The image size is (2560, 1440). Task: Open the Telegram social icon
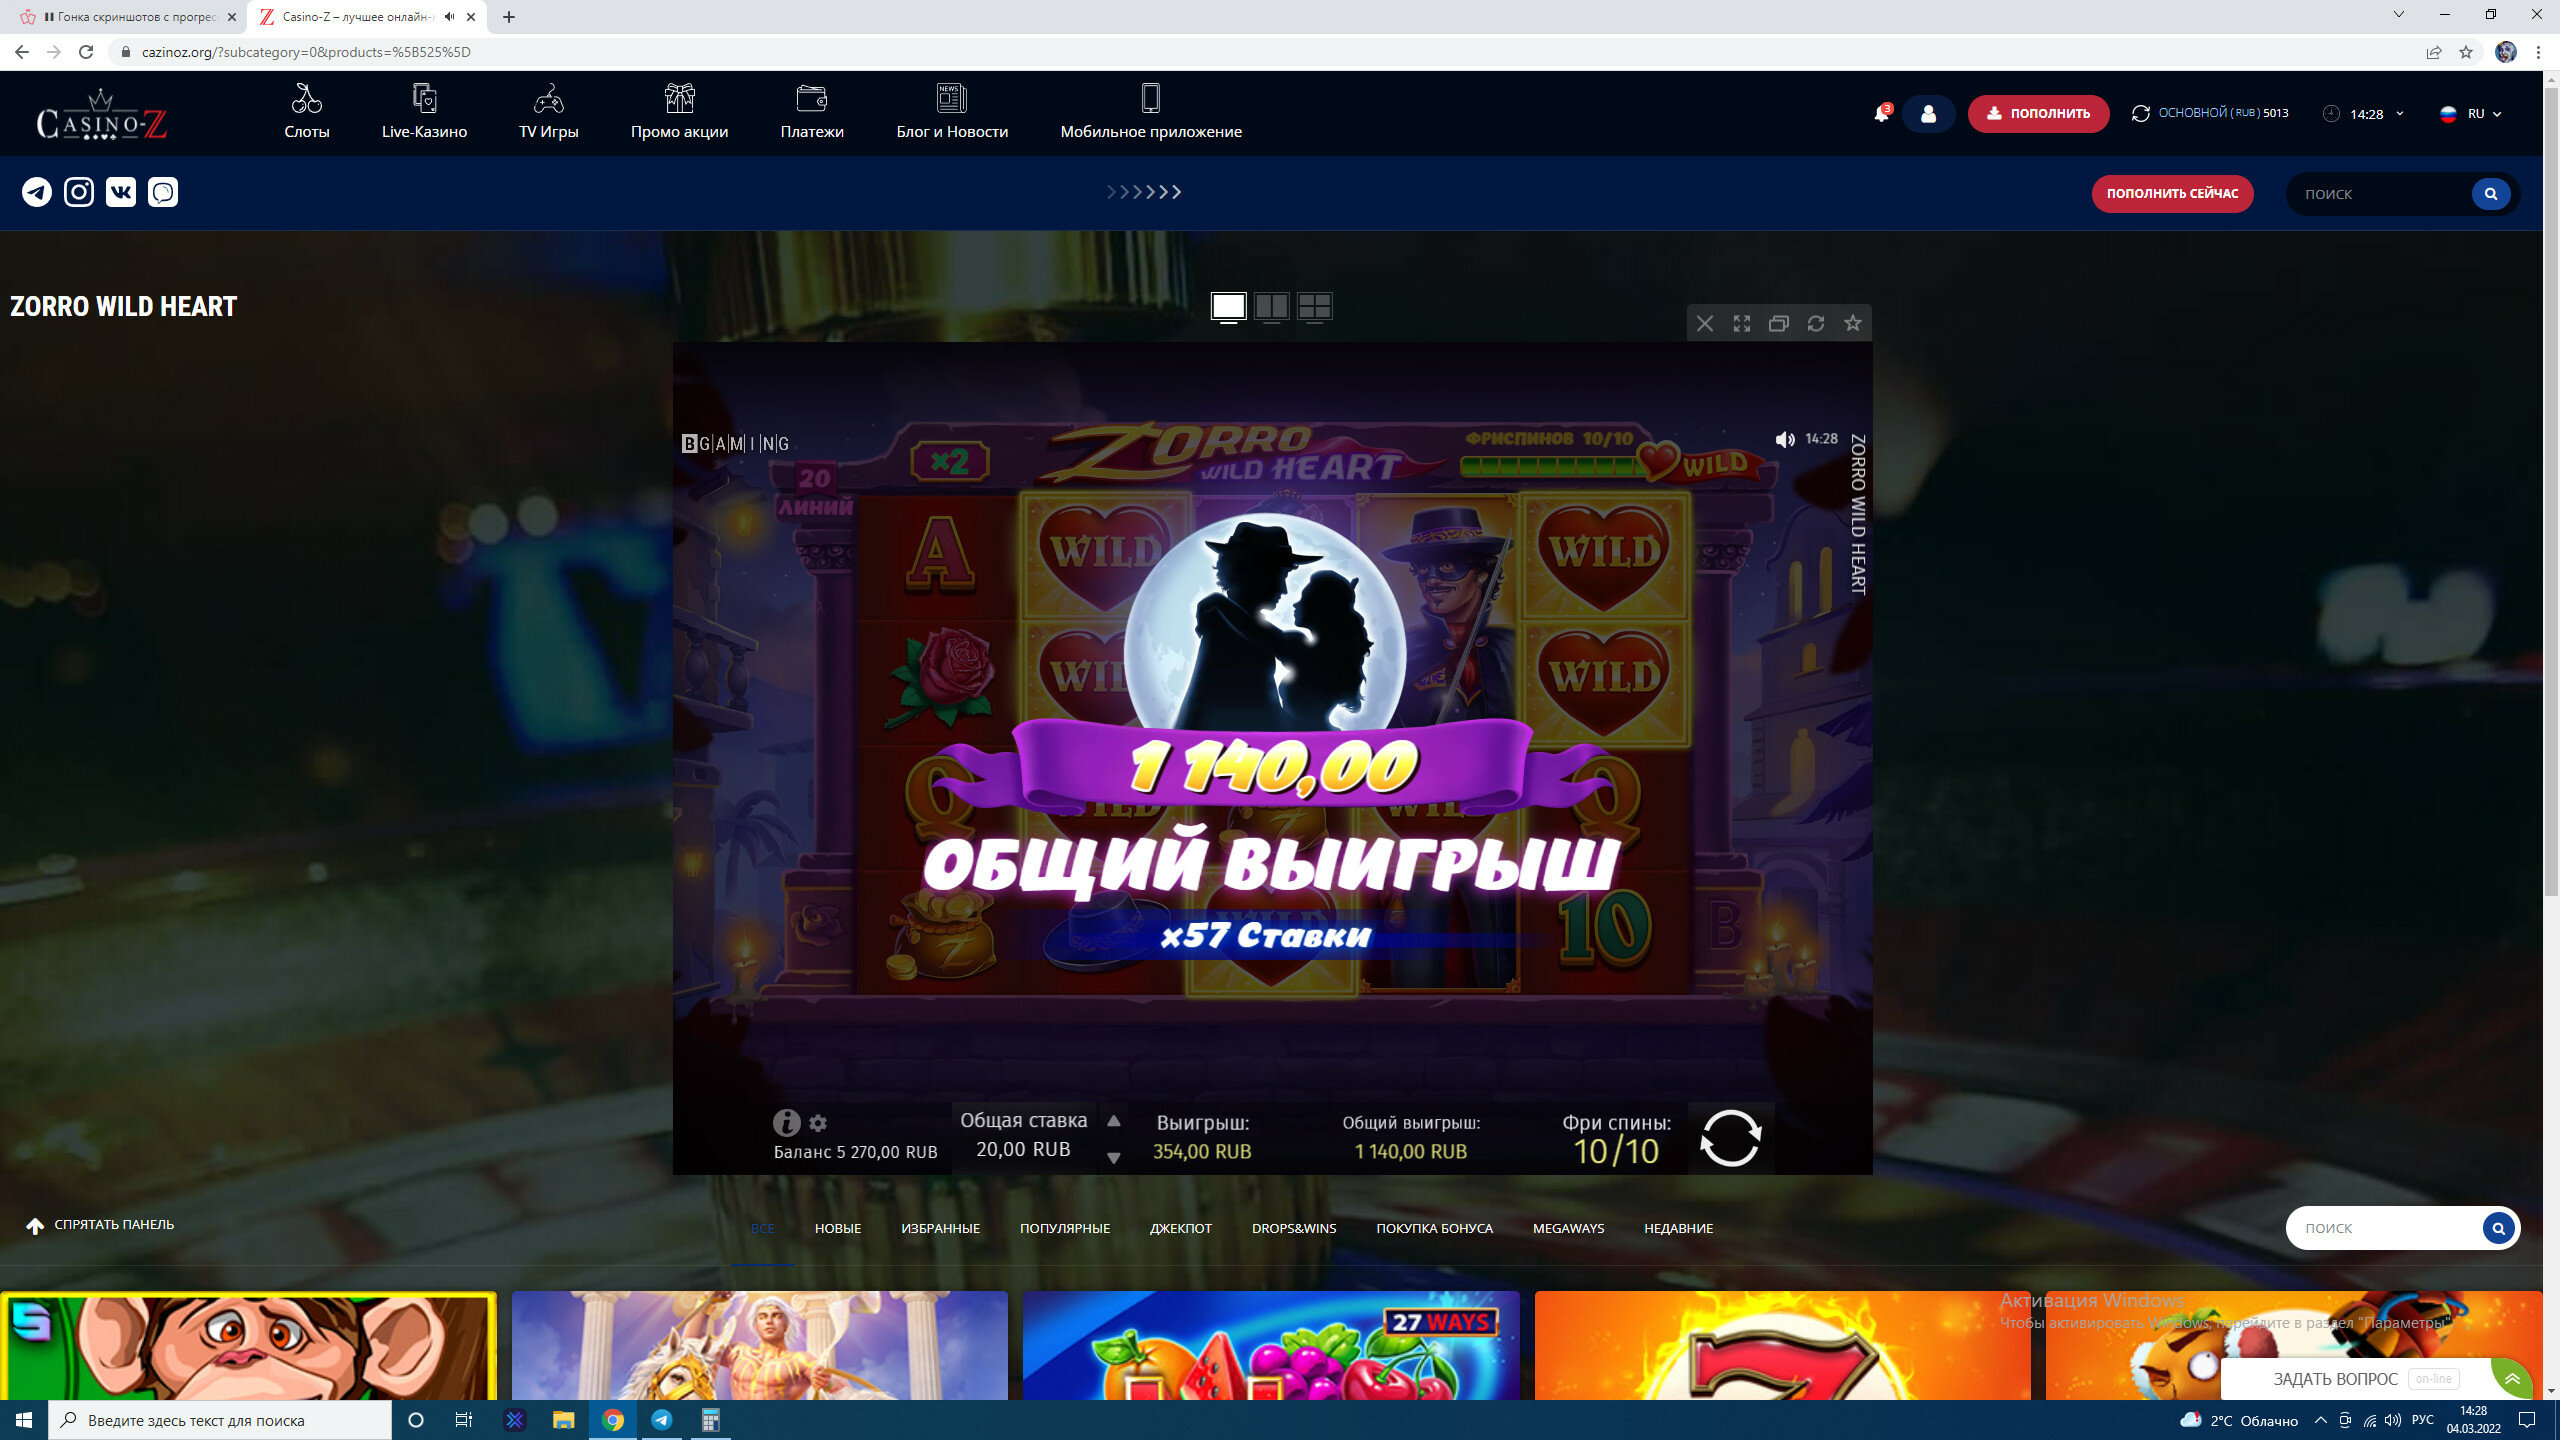pos(37,192)
